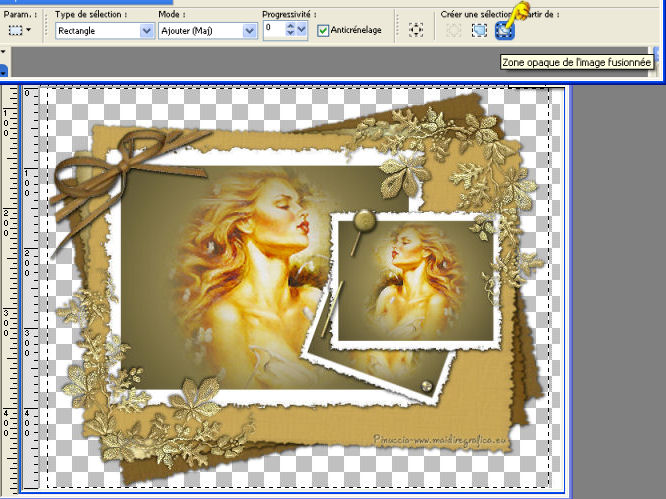Click the small black arrow at toolbar left edge
Viewport: 666px width, 499px height.
3,52
